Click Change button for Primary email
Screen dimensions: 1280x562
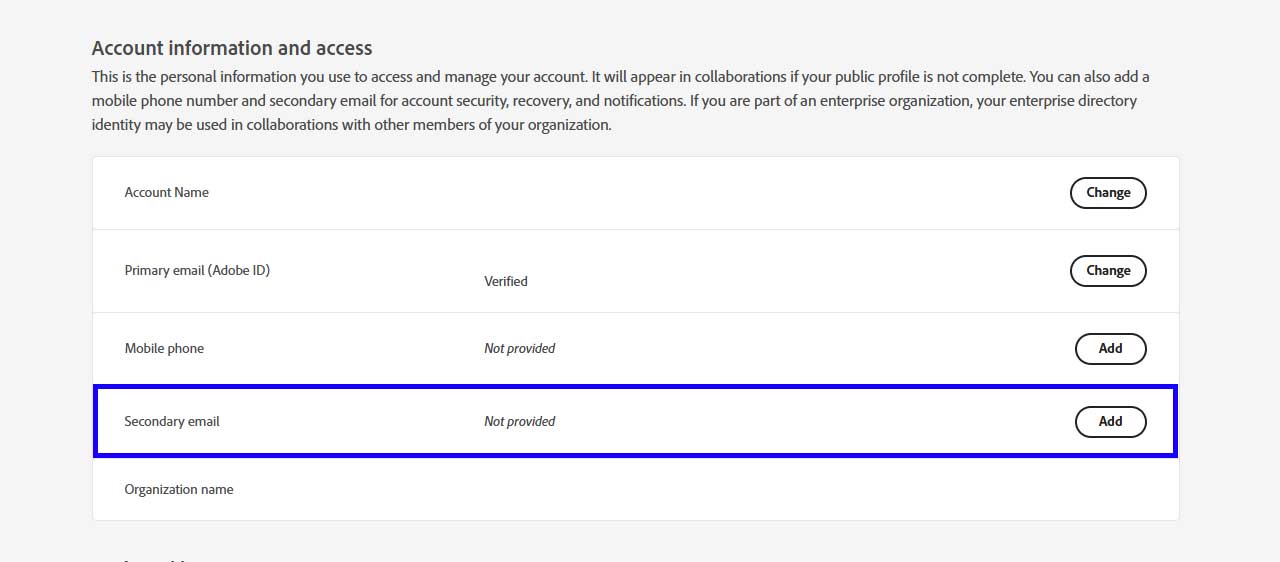point(1107,271)
